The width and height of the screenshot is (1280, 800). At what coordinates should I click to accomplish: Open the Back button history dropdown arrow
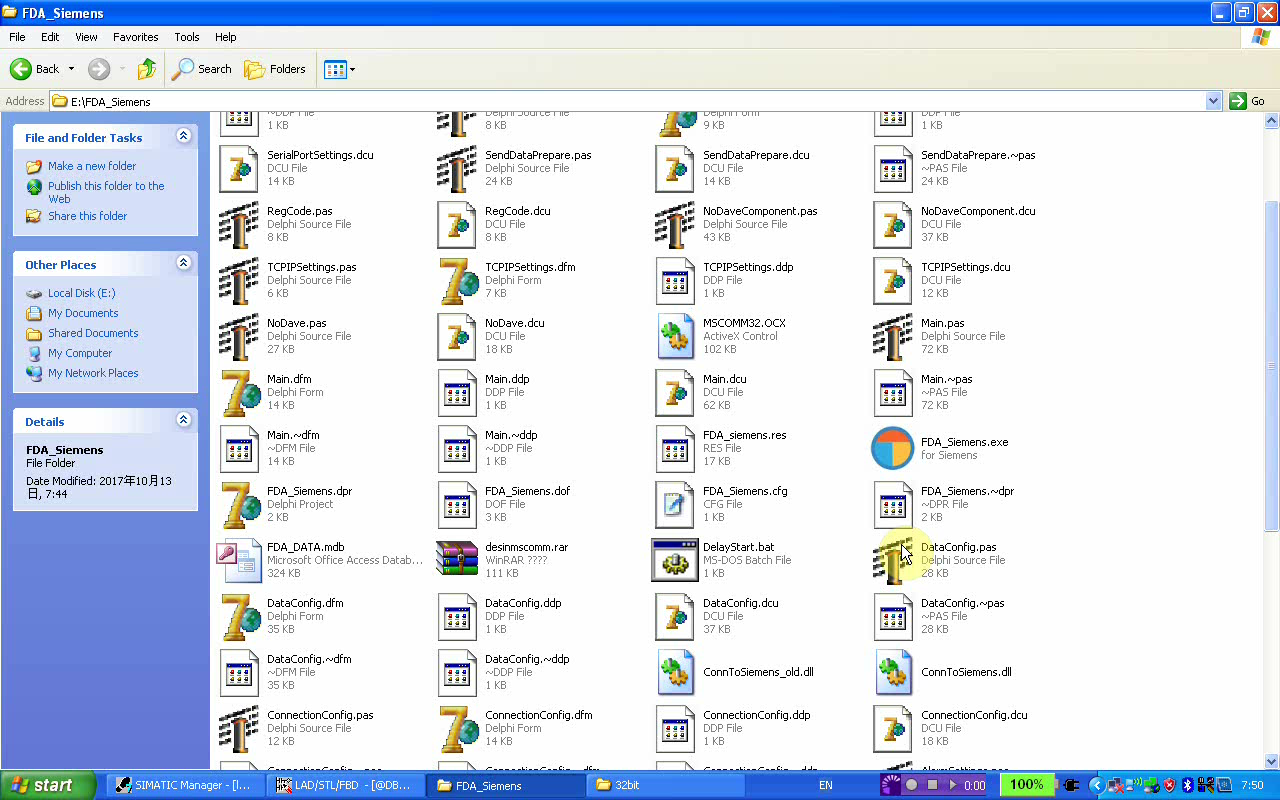coord(71,69)
